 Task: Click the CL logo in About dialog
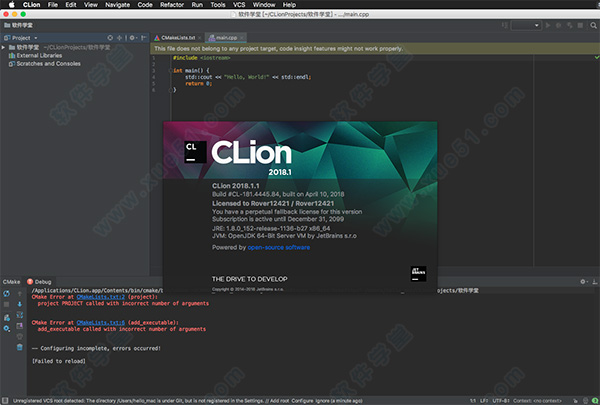point(195,152)
